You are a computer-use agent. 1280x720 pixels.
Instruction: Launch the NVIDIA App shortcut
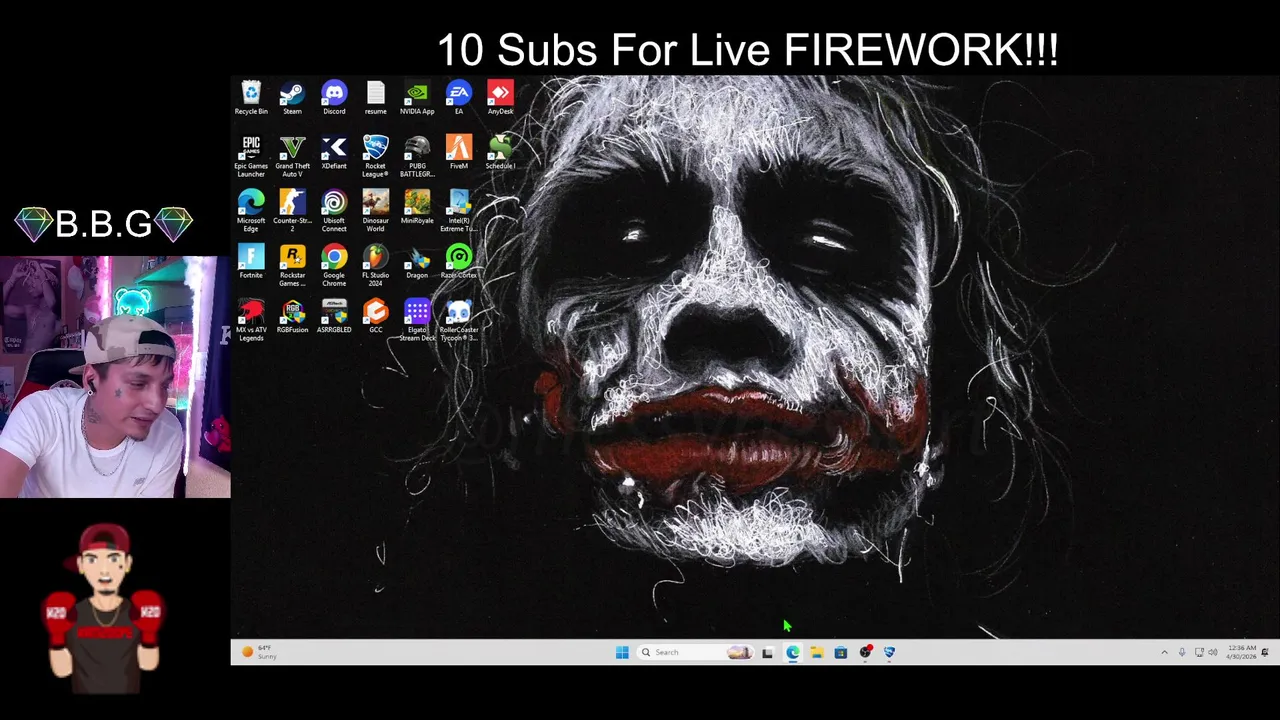click(417, 98)
